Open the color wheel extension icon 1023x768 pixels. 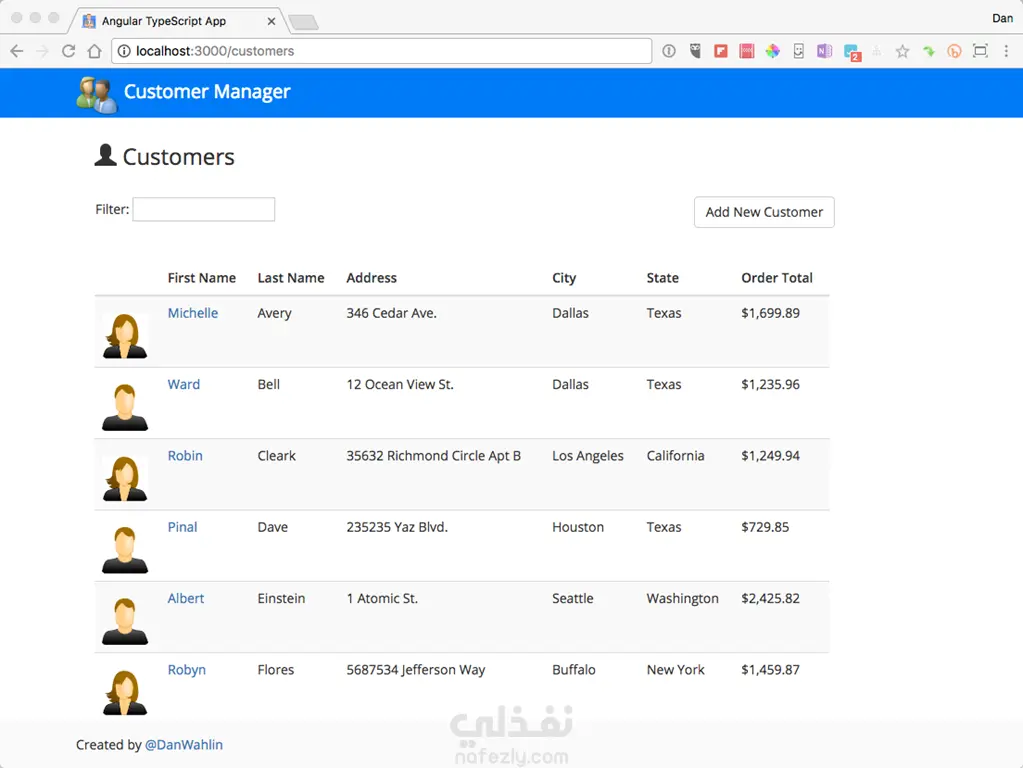point(772,51)
